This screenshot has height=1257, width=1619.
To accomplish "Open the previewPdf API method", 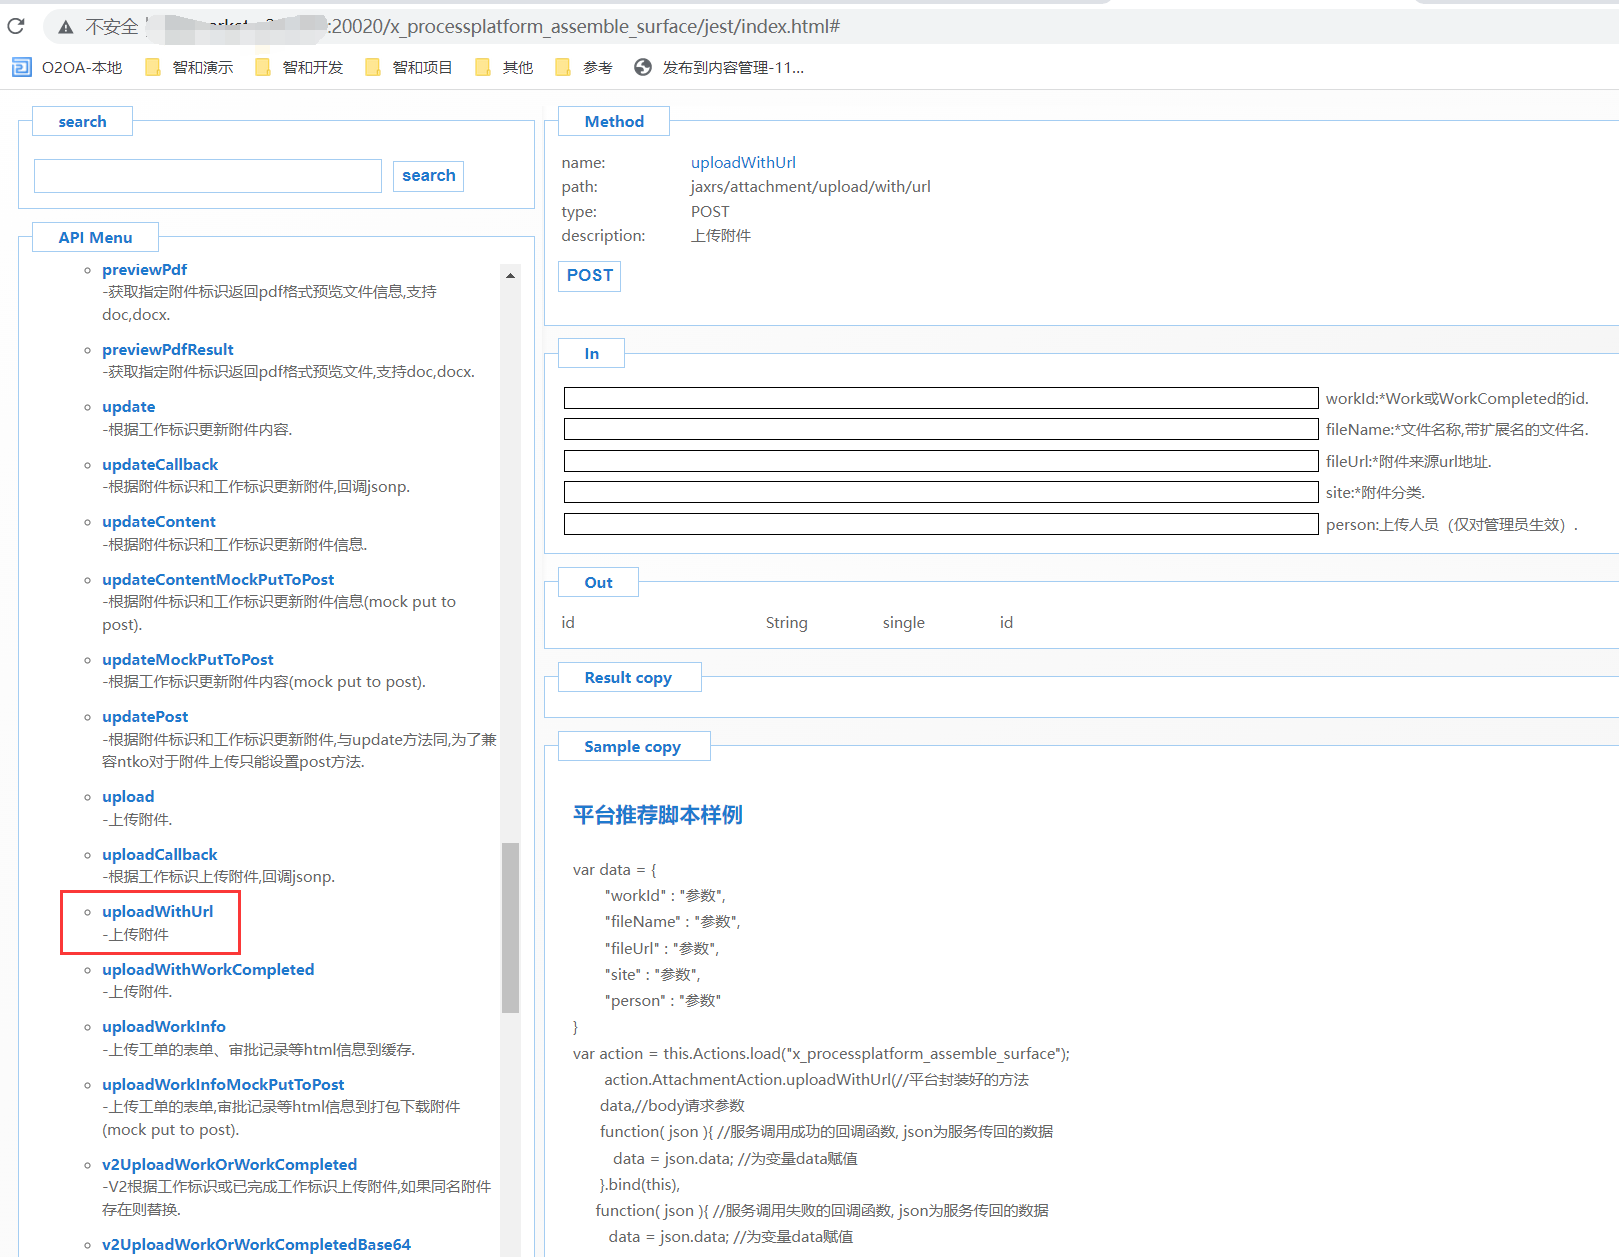I will click(x=144, y=269).
